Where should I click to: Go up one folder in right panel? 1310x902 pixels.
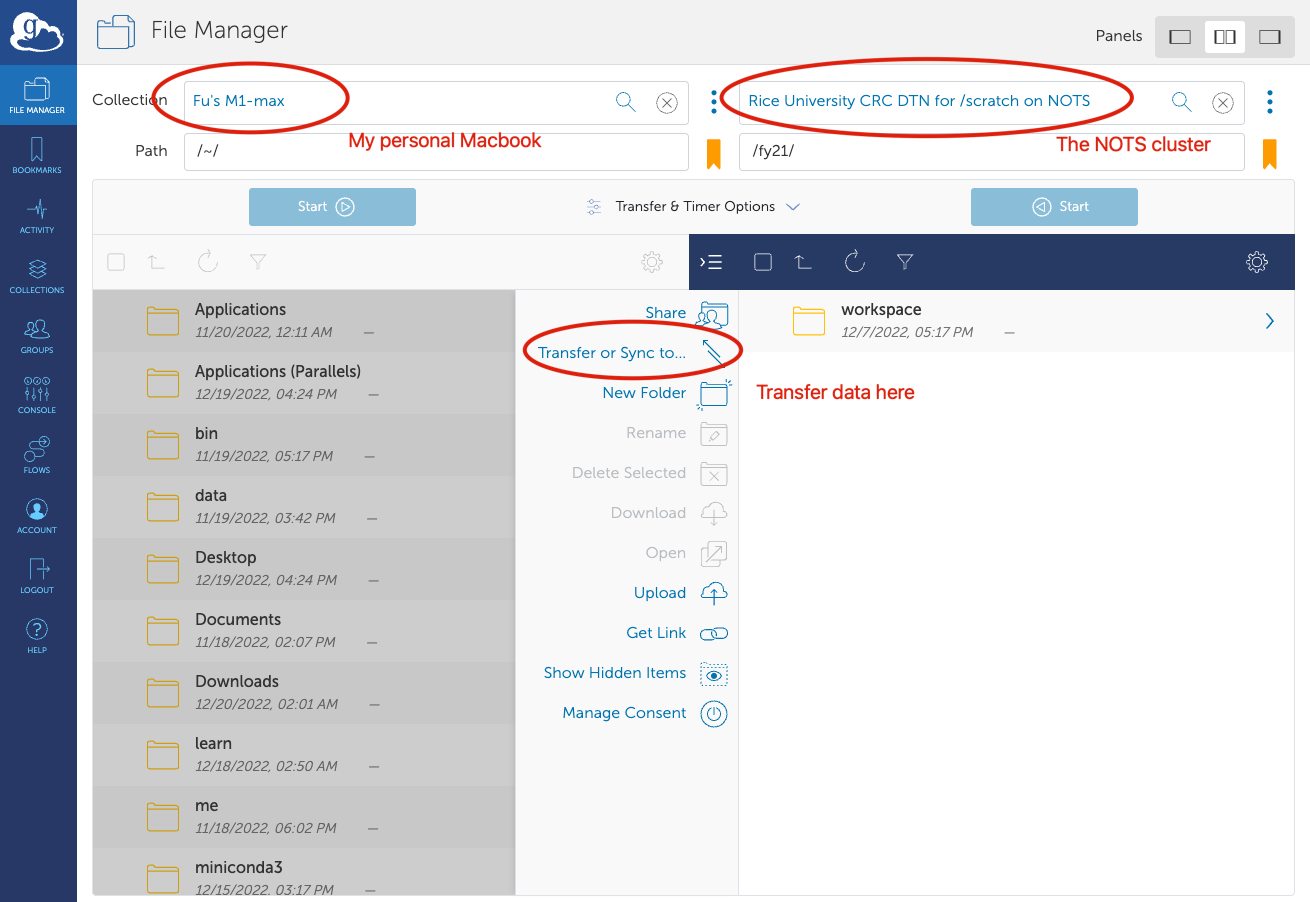click(803, 262)
